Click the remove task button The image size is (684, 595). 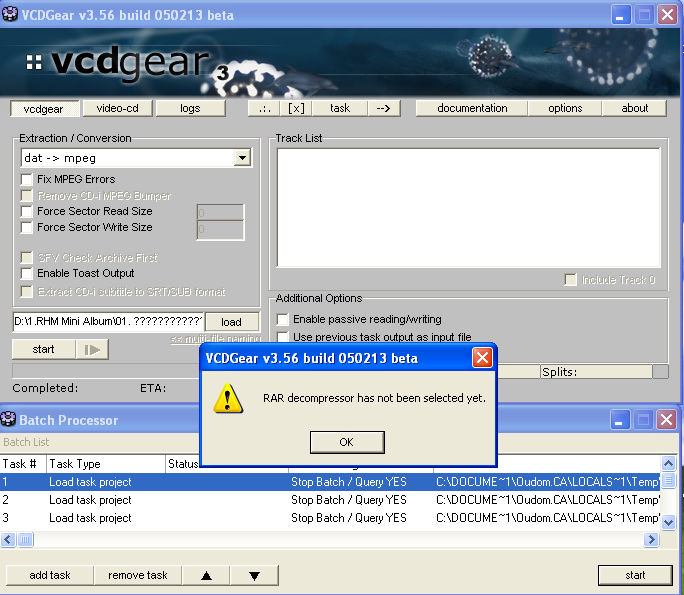(x=138, y=575)
